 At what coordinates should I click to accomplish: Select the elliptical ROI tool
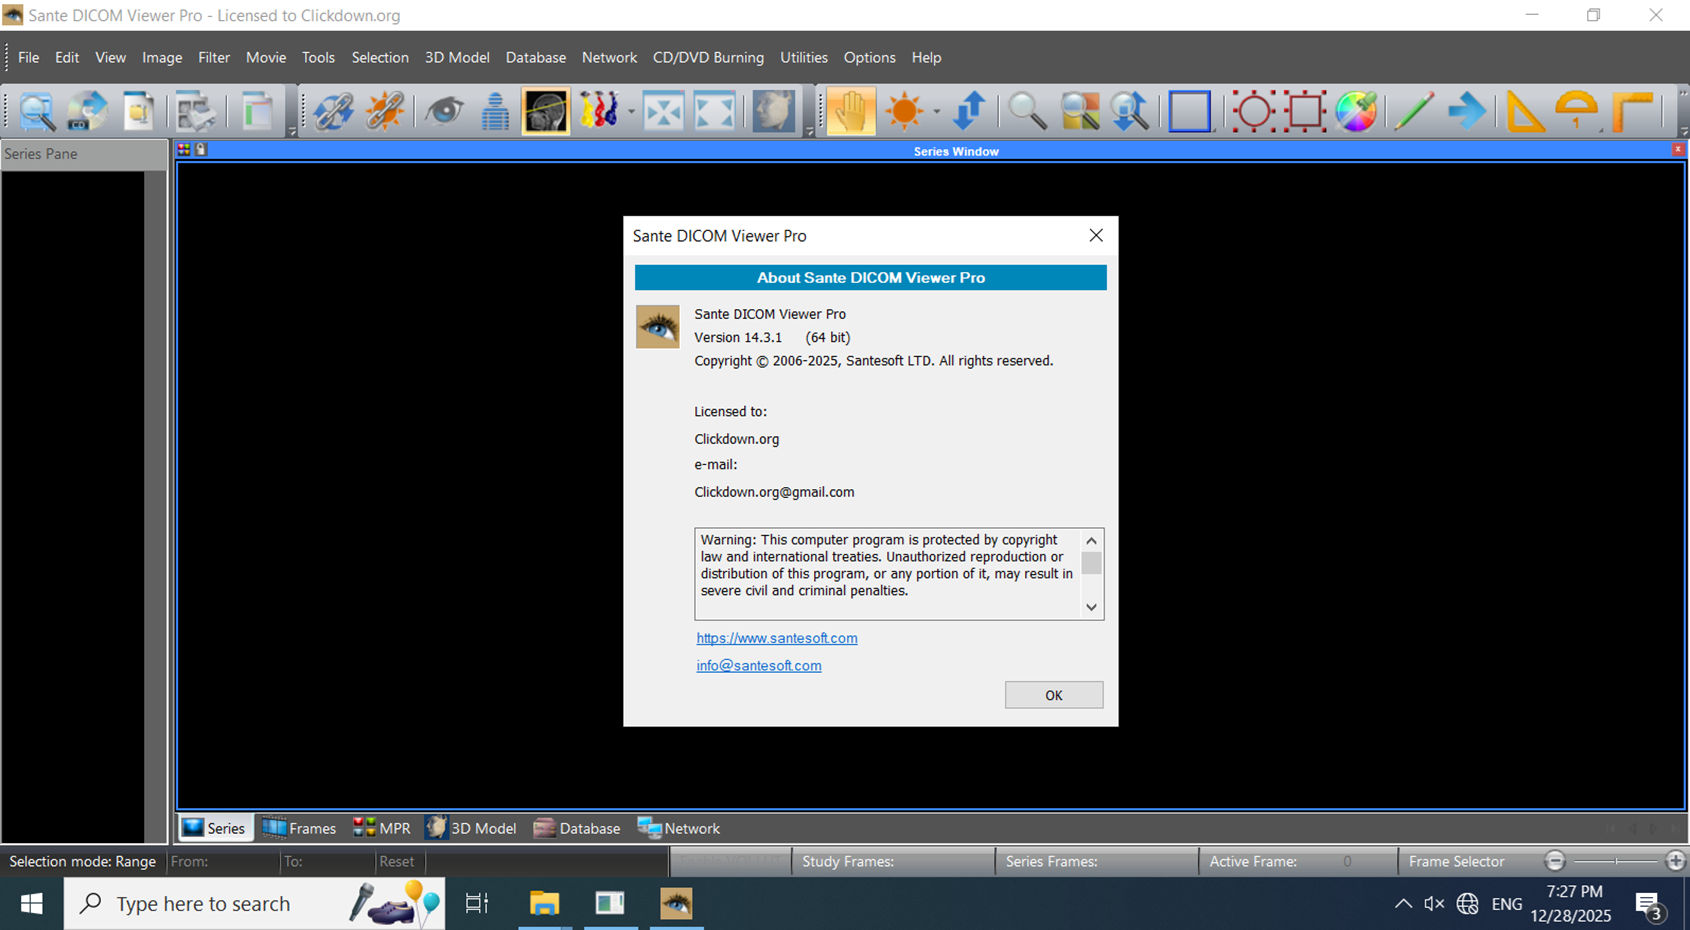(1253, 111)
